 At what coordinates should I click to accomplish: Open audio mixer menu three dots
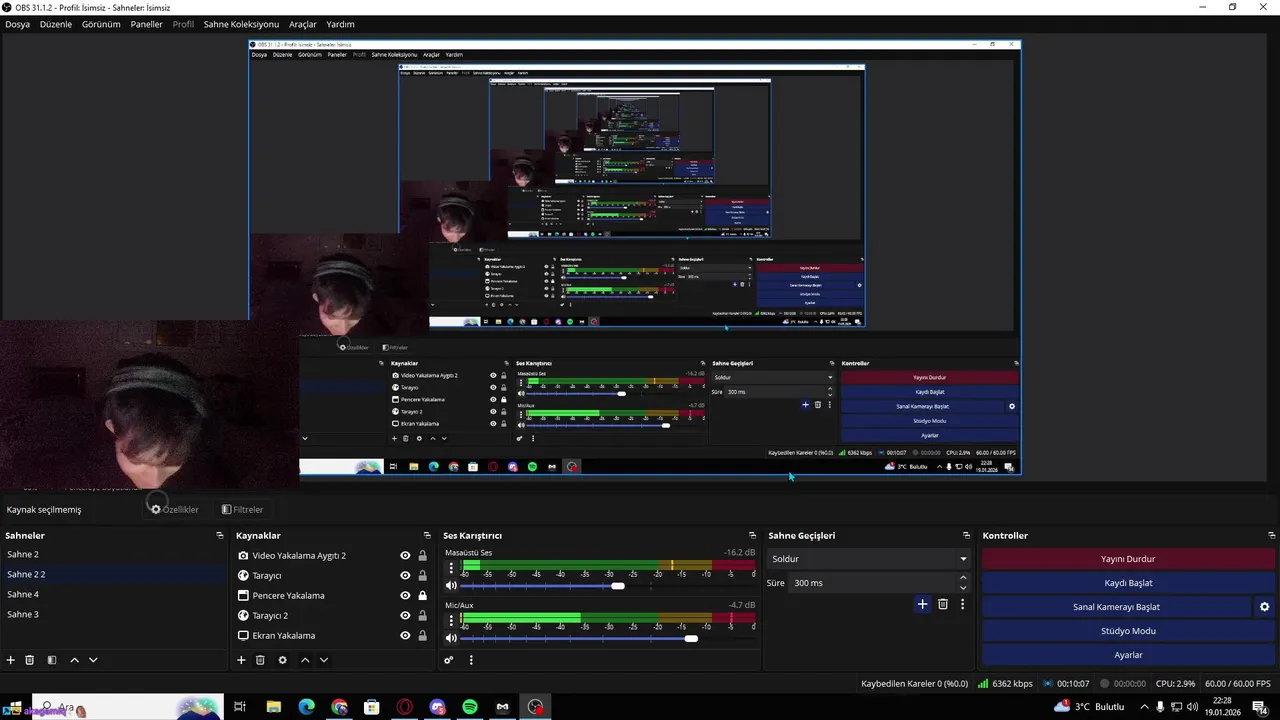coord(471,660)
